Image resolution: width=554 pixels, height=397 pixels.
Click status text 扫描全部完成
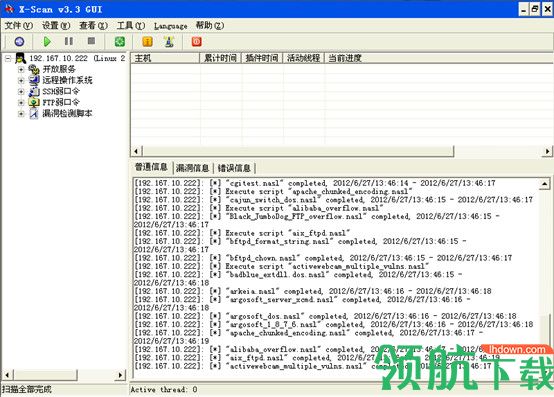pyautogui.click(x=27, y=390)
